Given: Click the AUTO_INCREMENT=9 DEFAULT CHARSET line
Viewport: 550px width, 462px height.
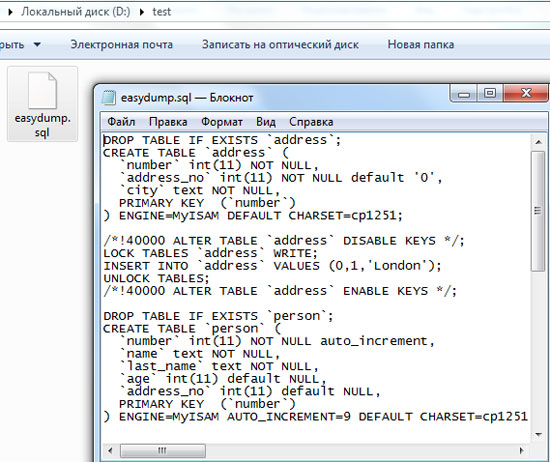Looking at the screenshot, I should coord(316,417).
